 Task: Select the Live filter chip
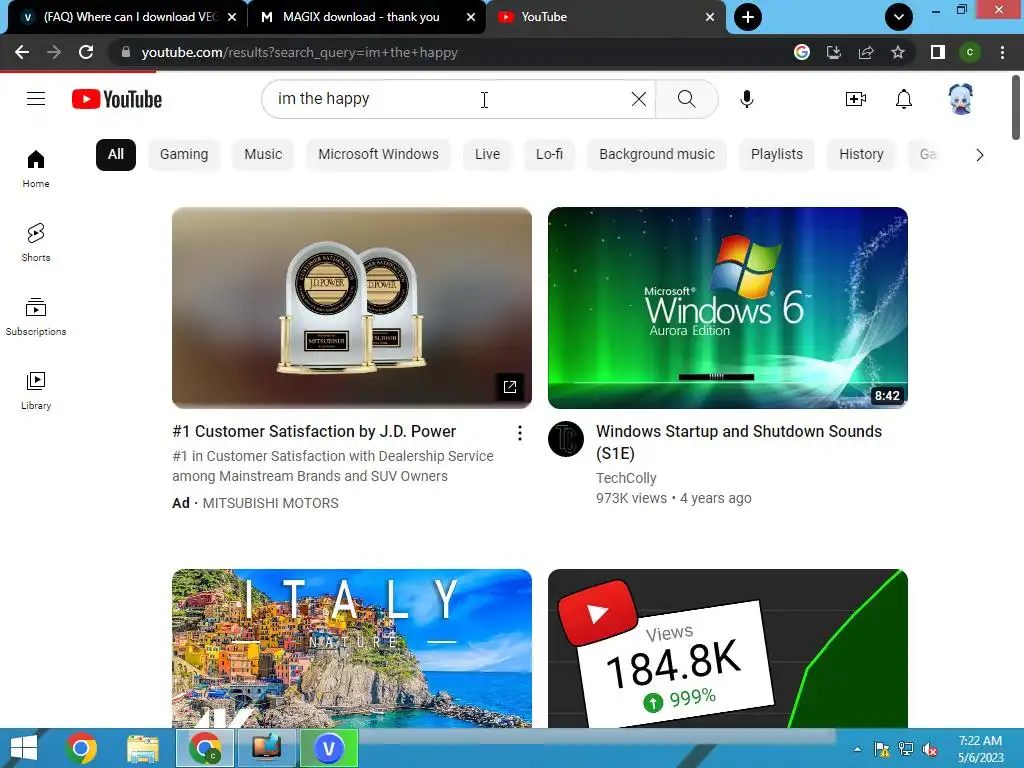[487, 155]
